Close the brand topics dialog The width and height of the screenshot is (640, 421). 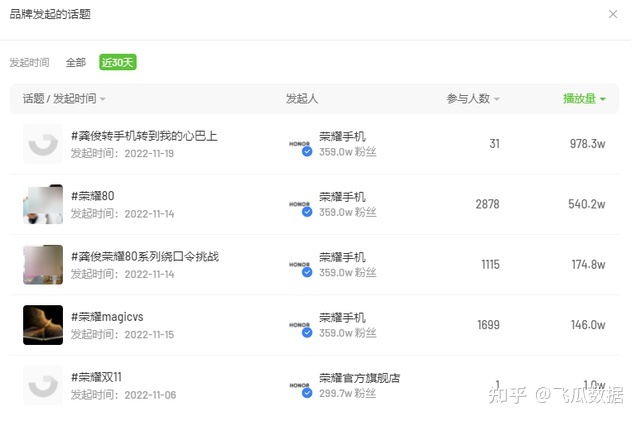(x=613, y=14)
